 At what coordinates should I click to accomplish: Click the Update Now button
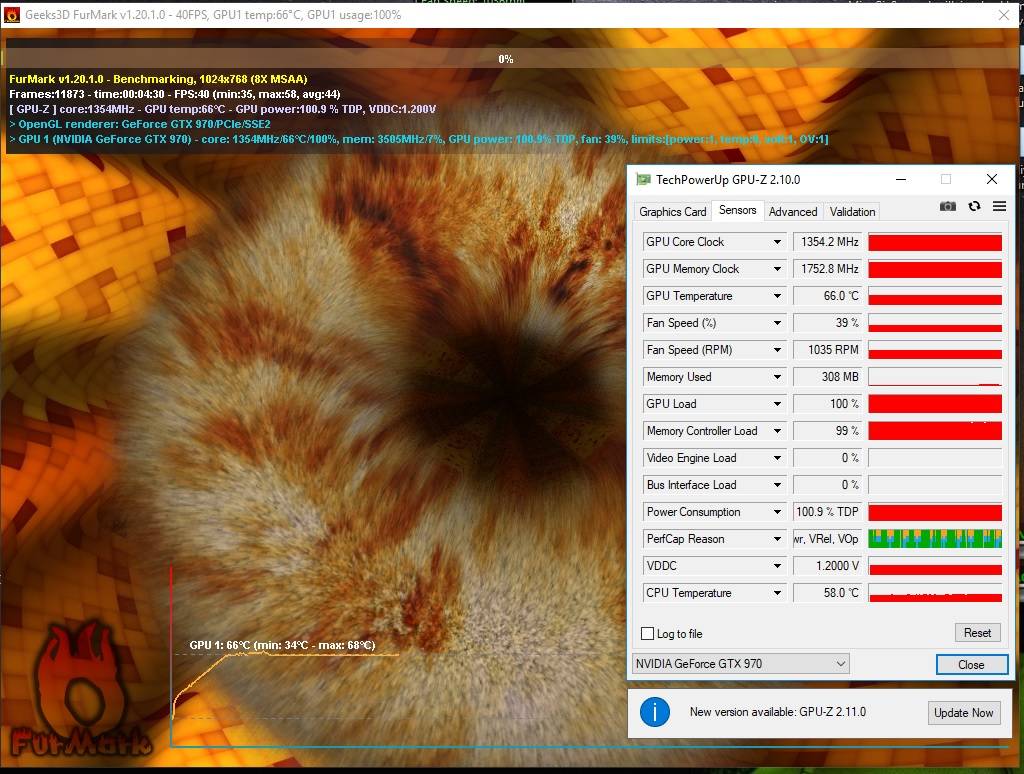[x=963, y=713]
